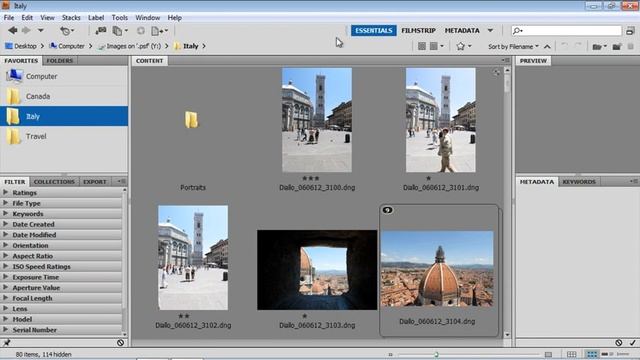Viewport: 640px width, 360px height.
Task: Click the rotate counterclockwise icon
Action: 564,46
